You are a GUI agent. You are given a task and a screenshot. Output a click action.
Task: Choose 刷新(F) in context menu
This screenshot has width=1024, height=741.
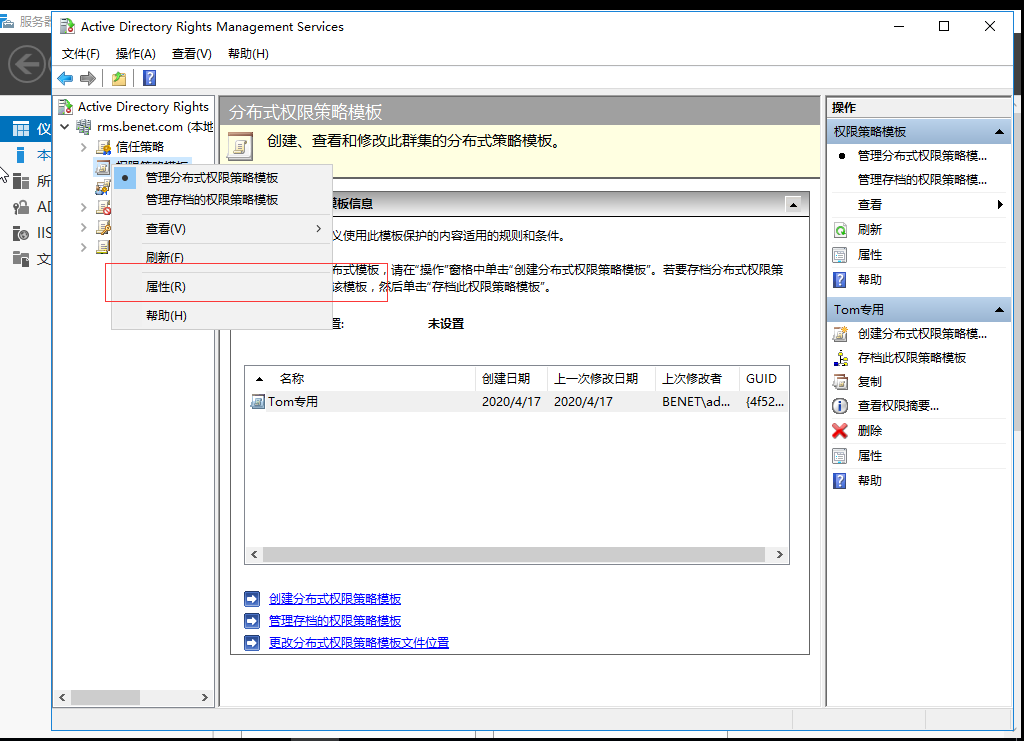(x=222, y=257)
